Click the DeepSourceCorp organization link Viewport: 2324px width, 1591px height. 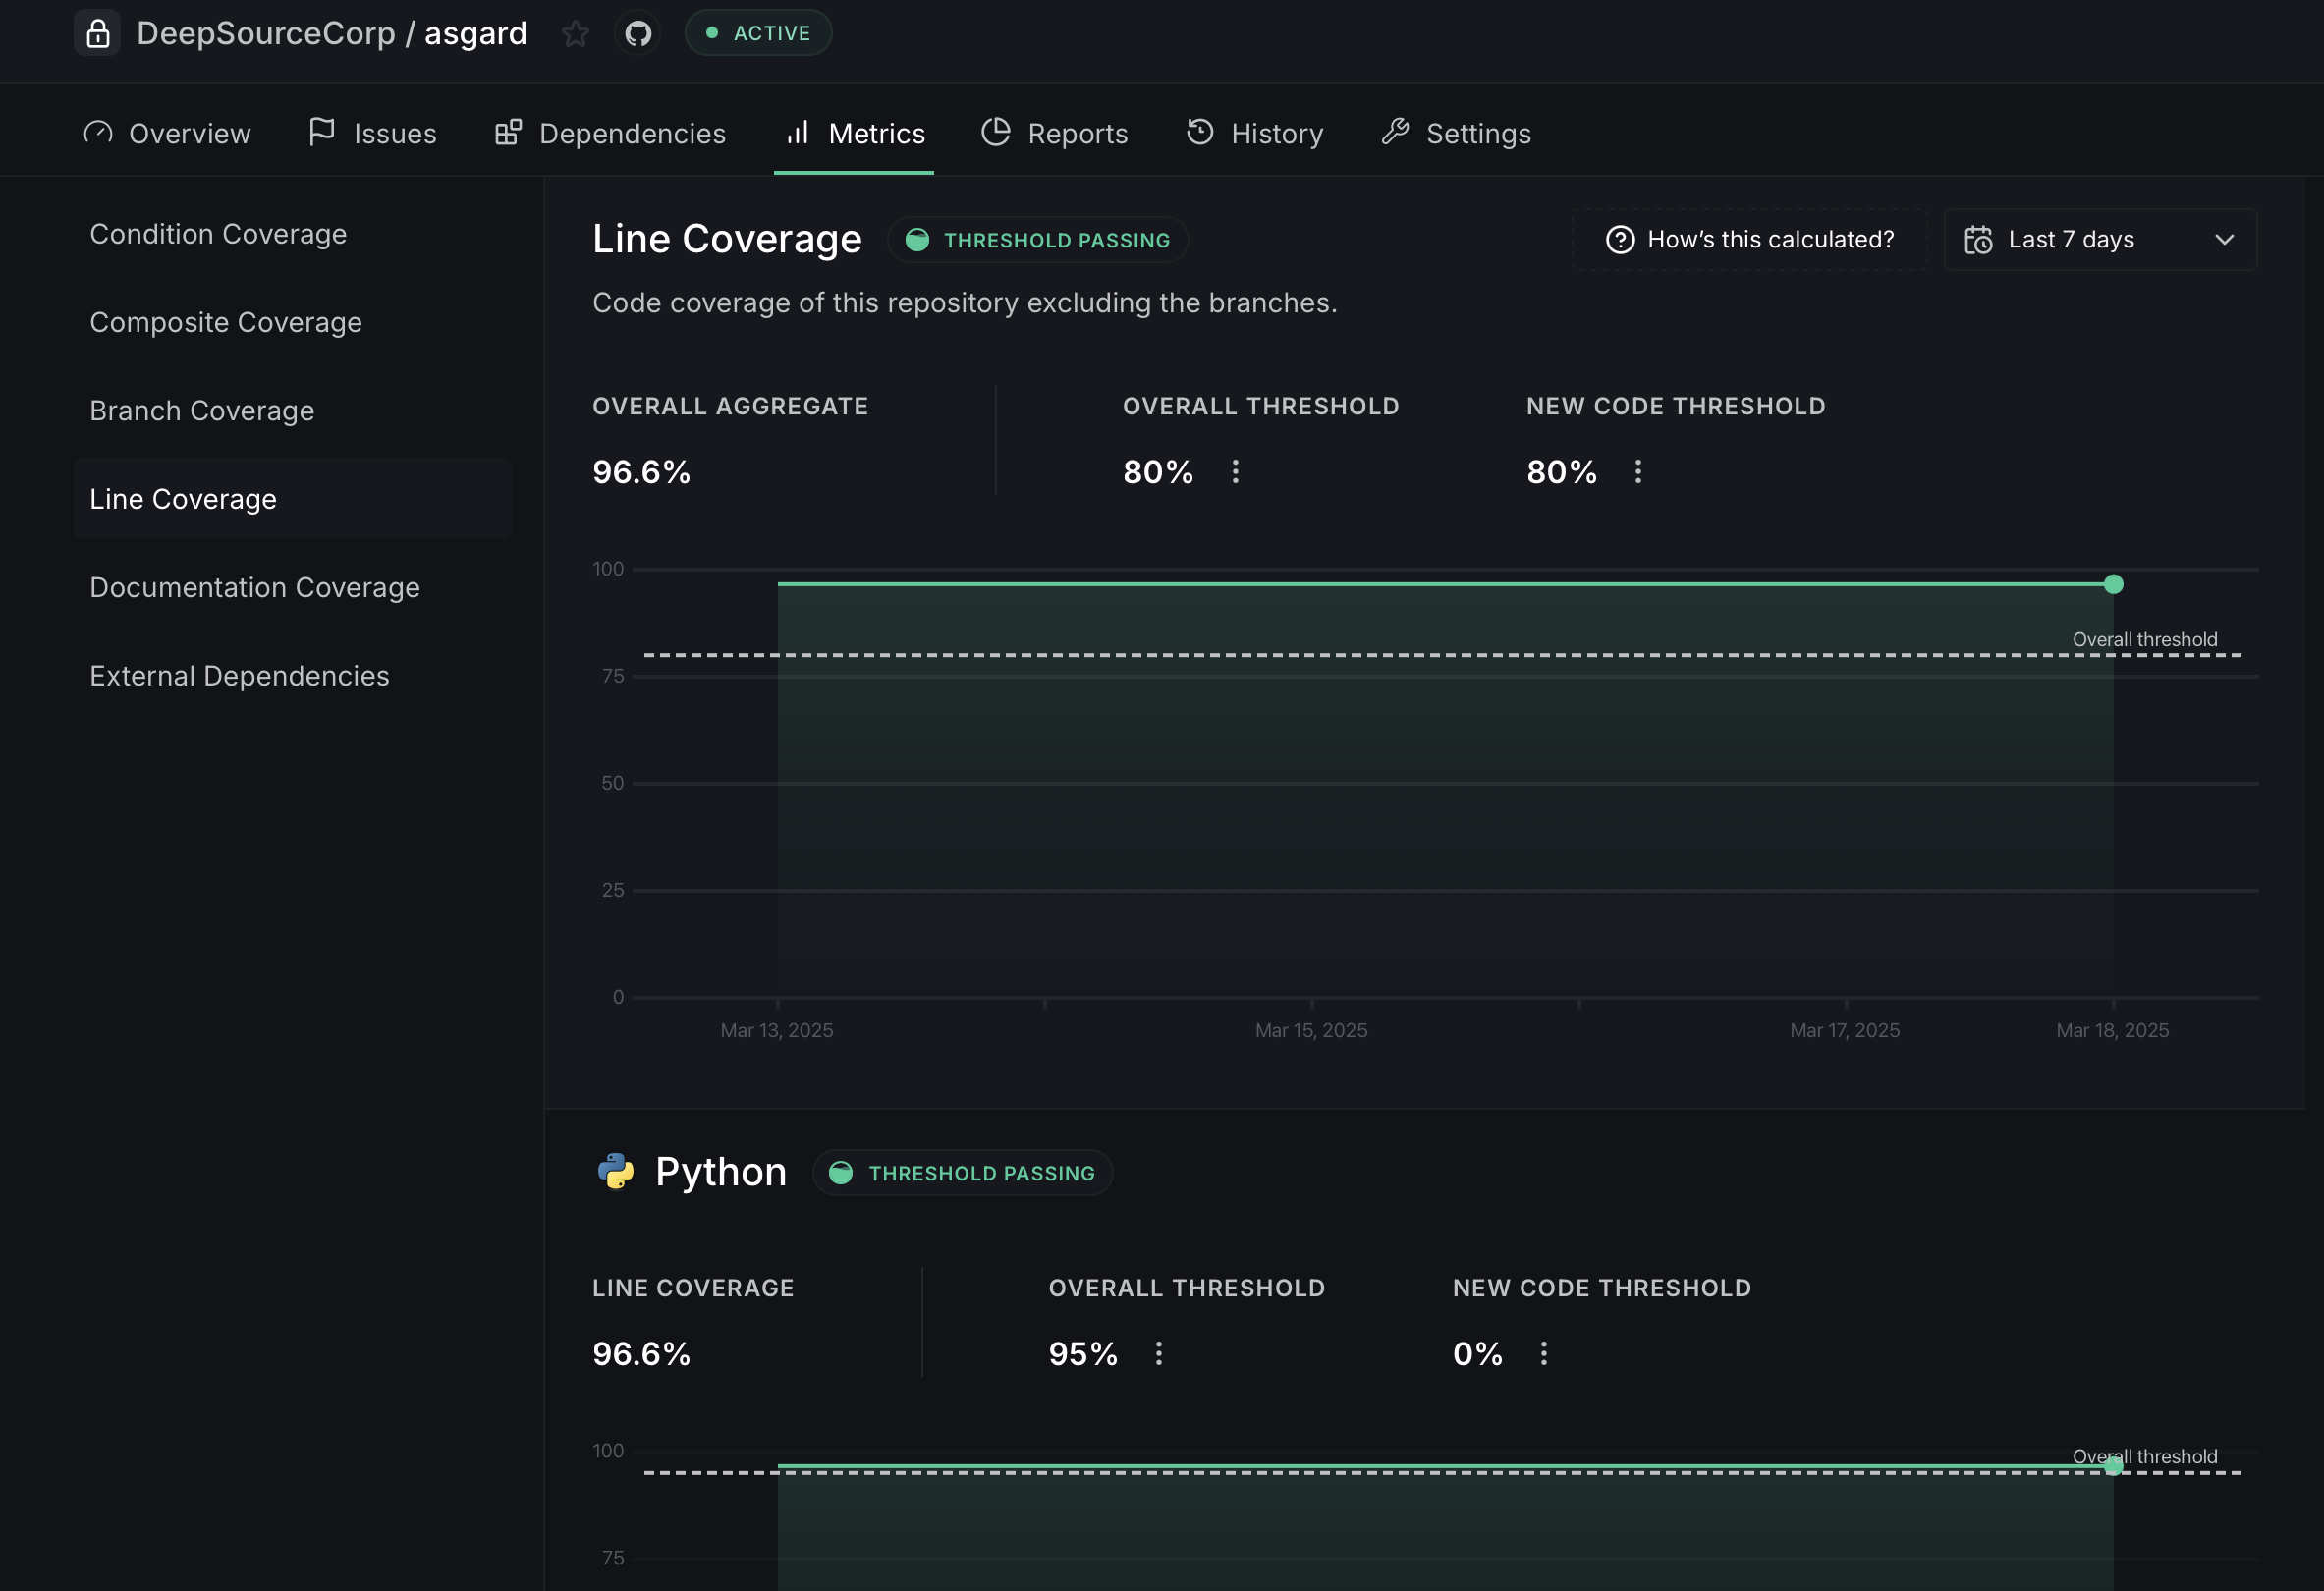coord(266,34)
